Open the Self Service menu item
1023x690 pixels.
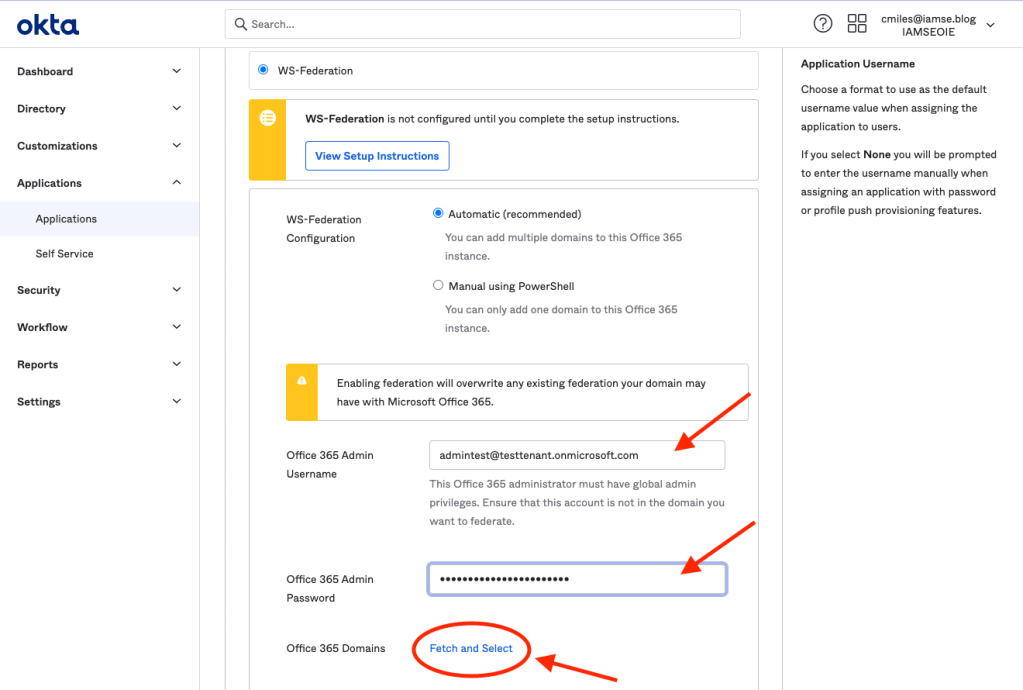pos(64,254)
